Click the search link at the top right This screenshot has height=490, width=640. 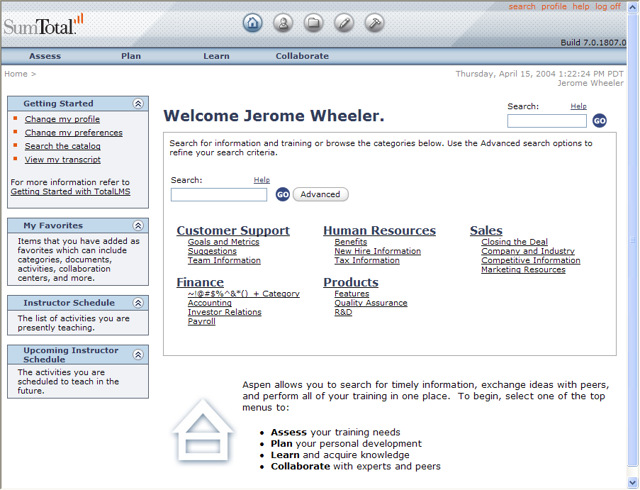tap(522, 7)
